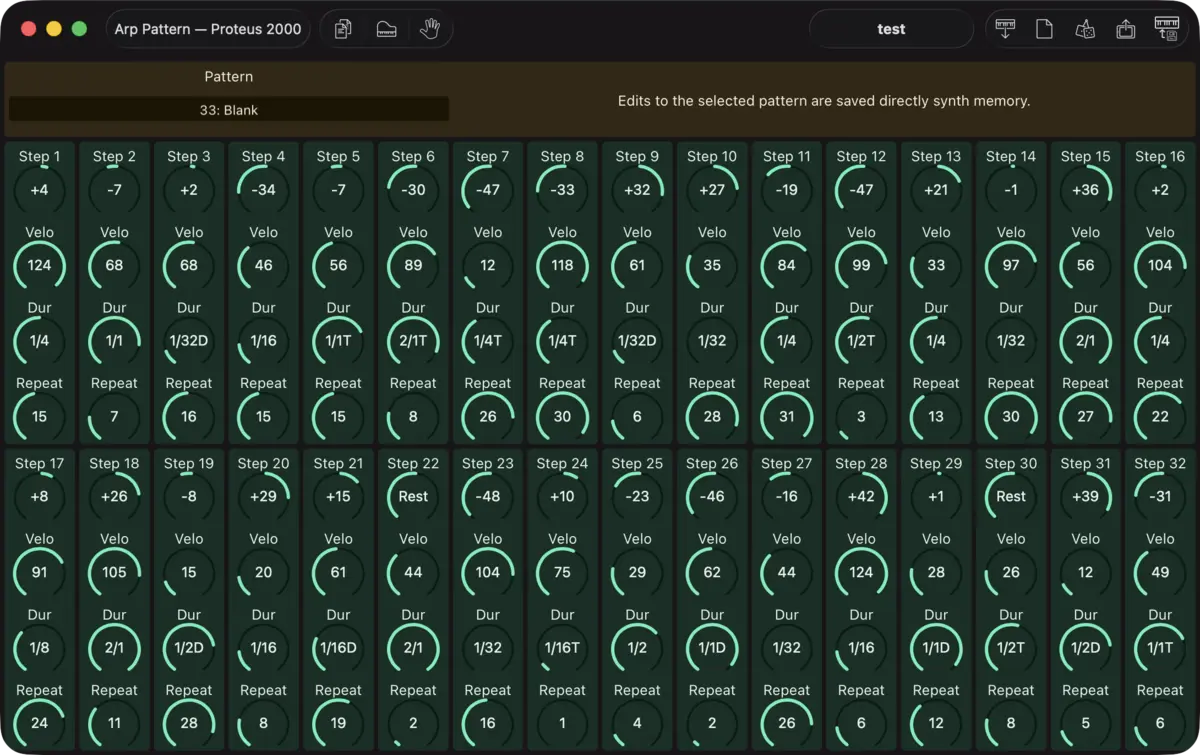1200x755 pixels.
Task: Click the Step 14 Velo knob showing 97
Action: pyautogui.click(x=1011, y=266)
